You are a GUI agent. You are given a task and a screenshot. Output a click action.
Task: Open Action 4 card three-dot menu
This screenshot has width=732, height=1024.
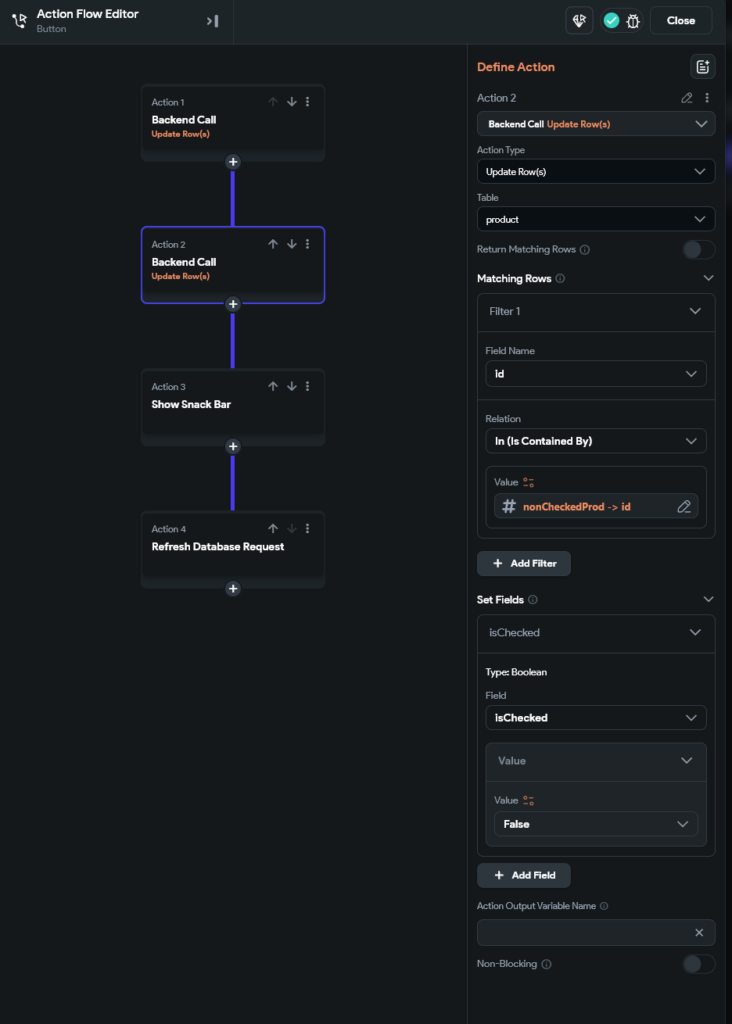click(x=308, y=529)
